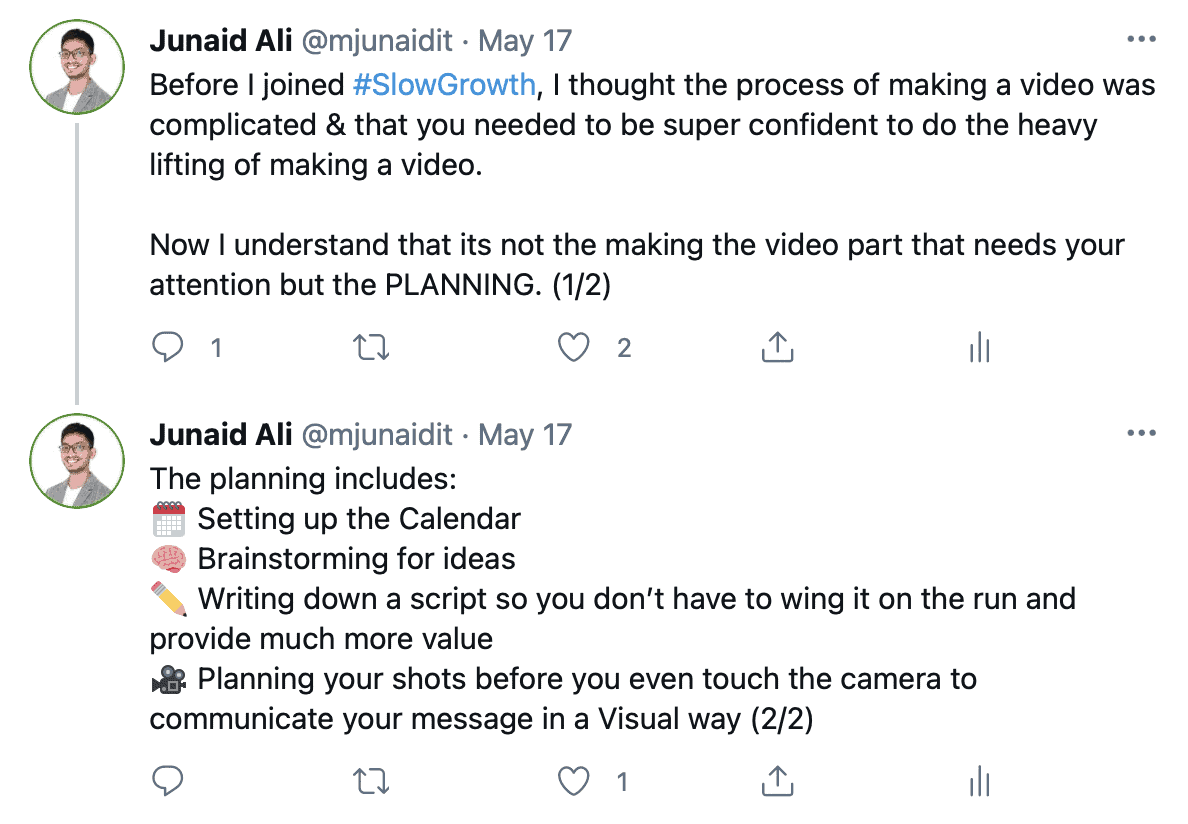1188x824 pixels.
Task: Open Junaid Ali's profile from first tweet name
Action: 221,41
